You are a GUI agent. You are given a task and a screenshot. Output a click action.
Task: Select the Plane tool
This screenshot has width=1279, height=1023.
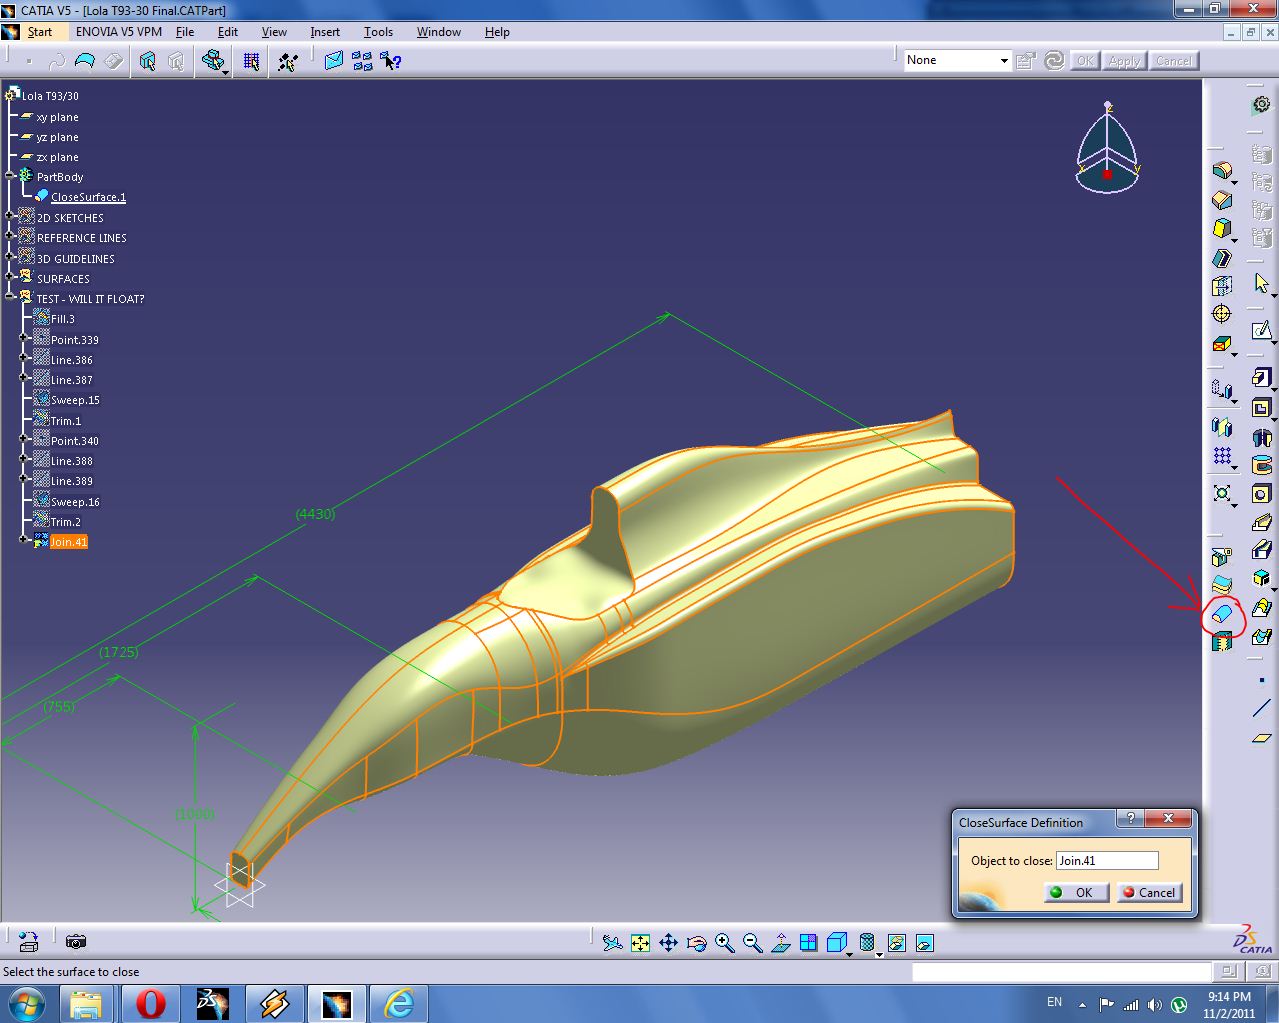(1262, 738)
